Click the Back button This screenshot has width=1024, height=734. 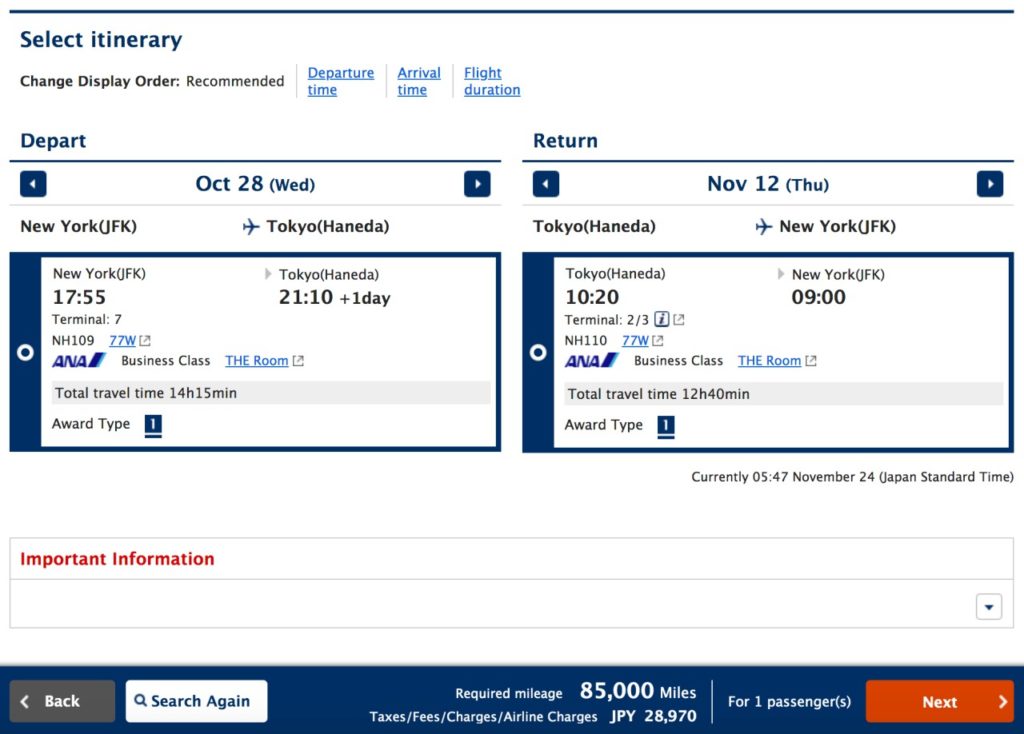[x=62, y=701]
